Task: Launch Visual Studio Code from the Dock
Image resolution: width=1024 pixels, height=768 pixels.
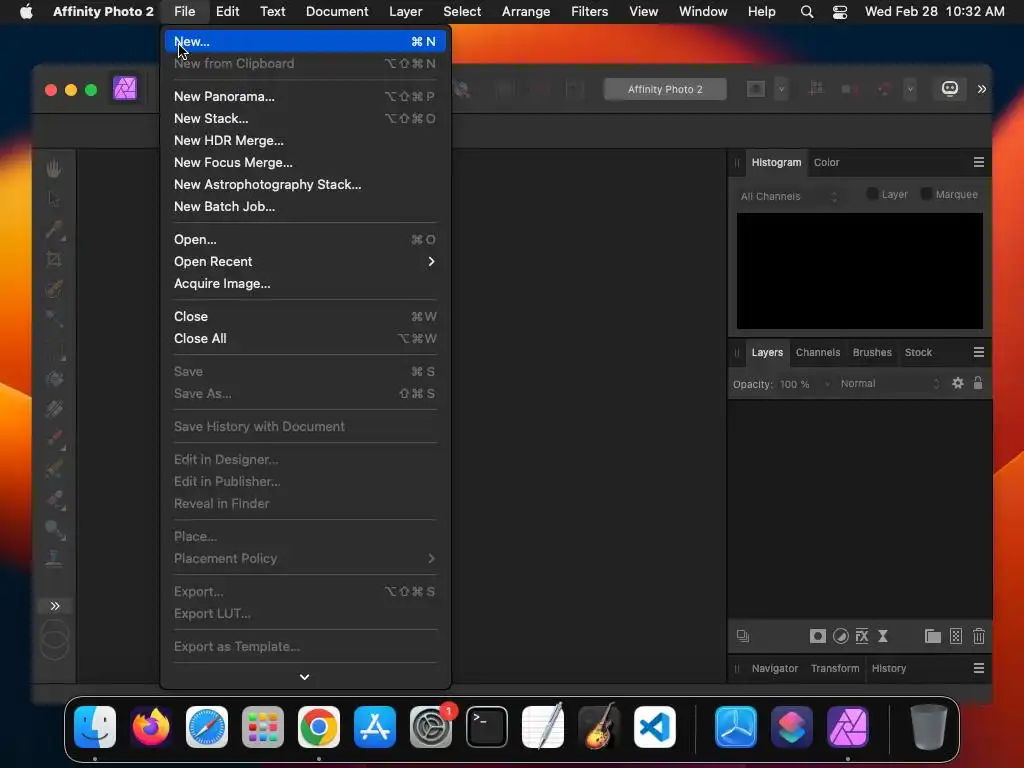Action: pos(655,726)
